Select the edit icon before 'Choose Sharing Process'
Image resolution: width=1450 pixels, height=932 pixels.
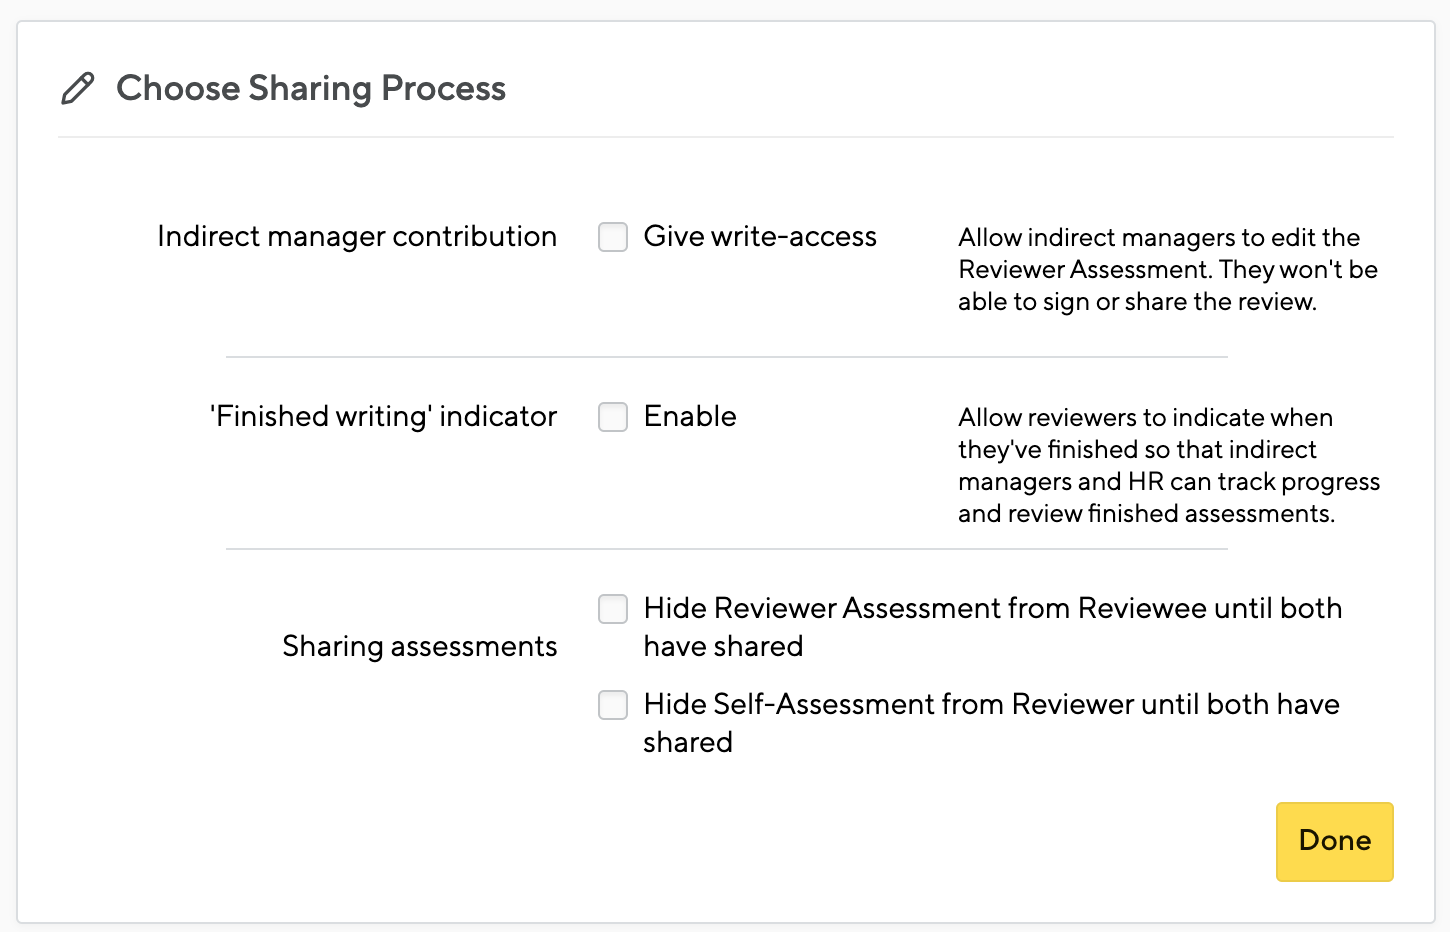(x=78, y=88)
